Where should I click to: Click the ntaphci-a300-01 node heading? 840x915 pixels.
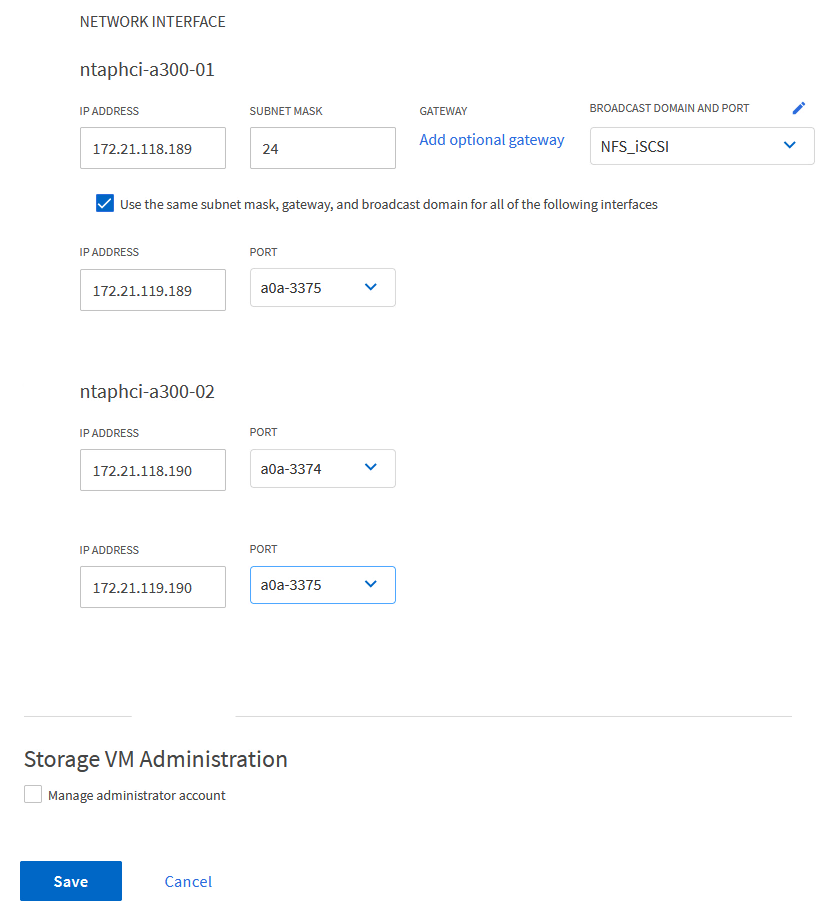coord(147,70)
